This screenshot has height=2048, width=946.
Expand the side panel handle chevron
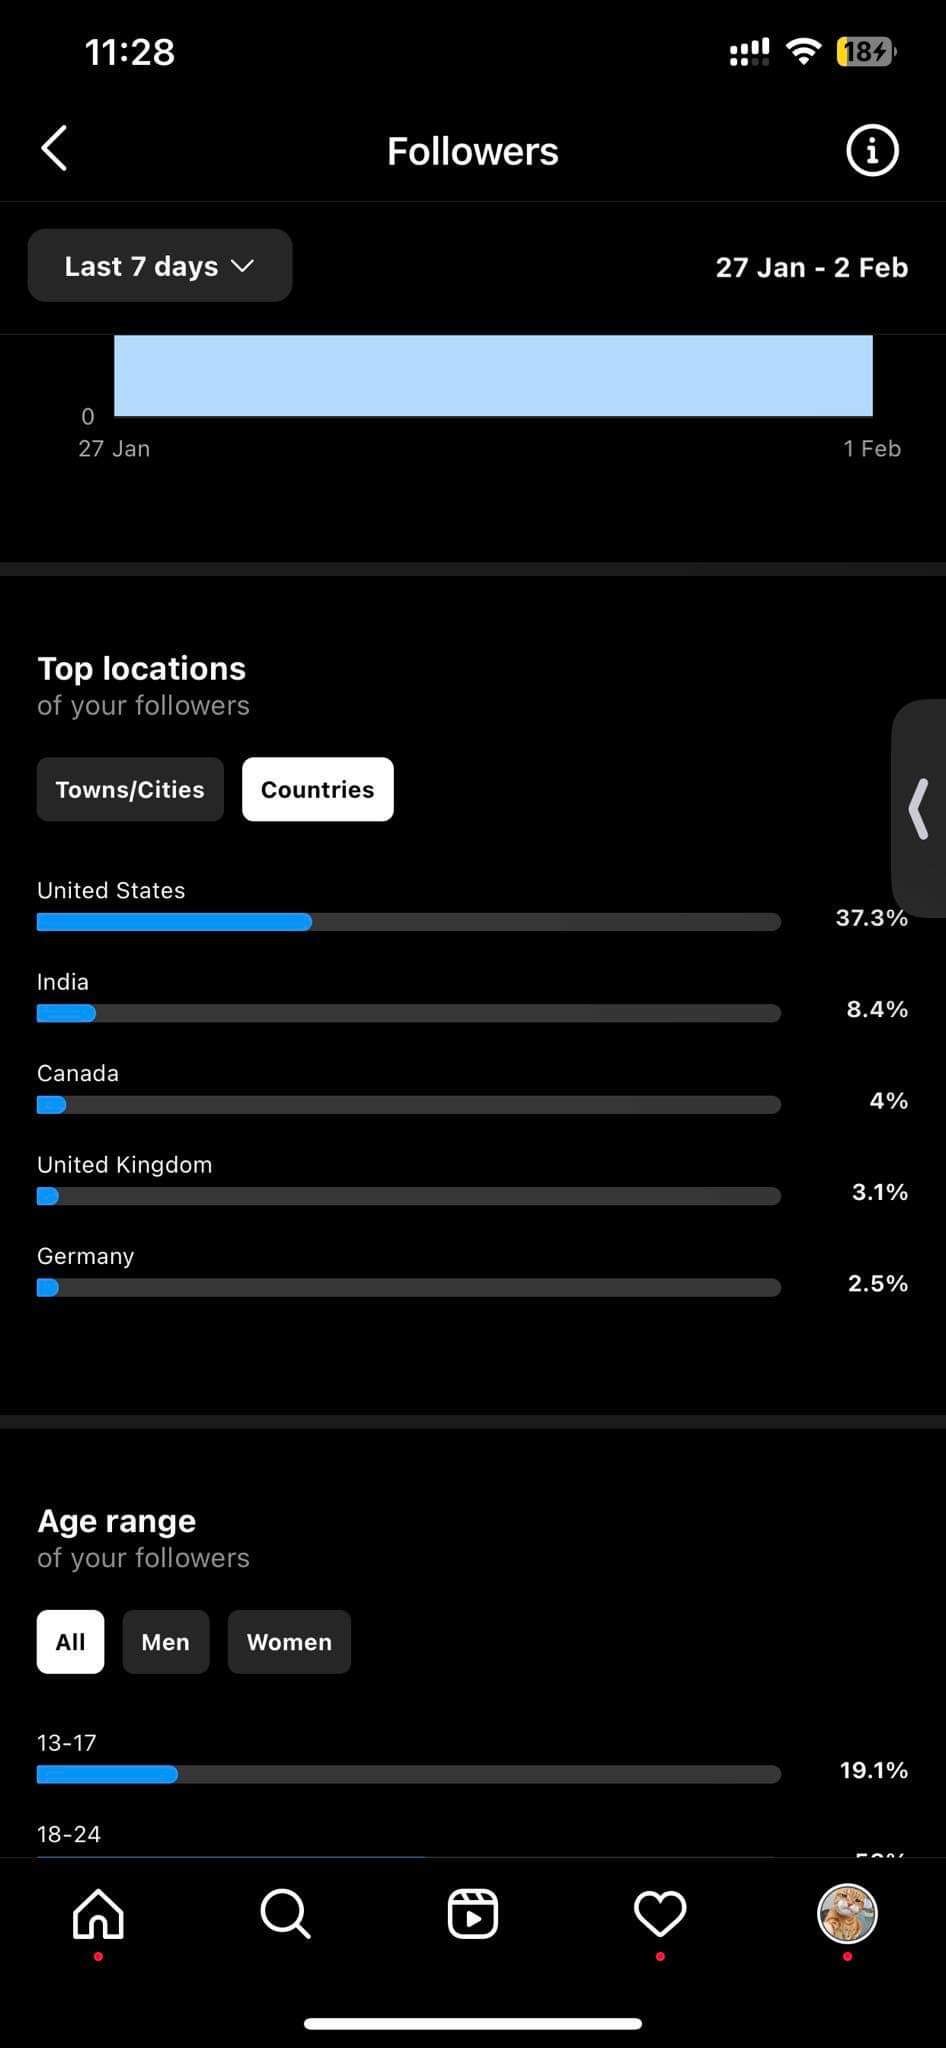click(919, 808)
